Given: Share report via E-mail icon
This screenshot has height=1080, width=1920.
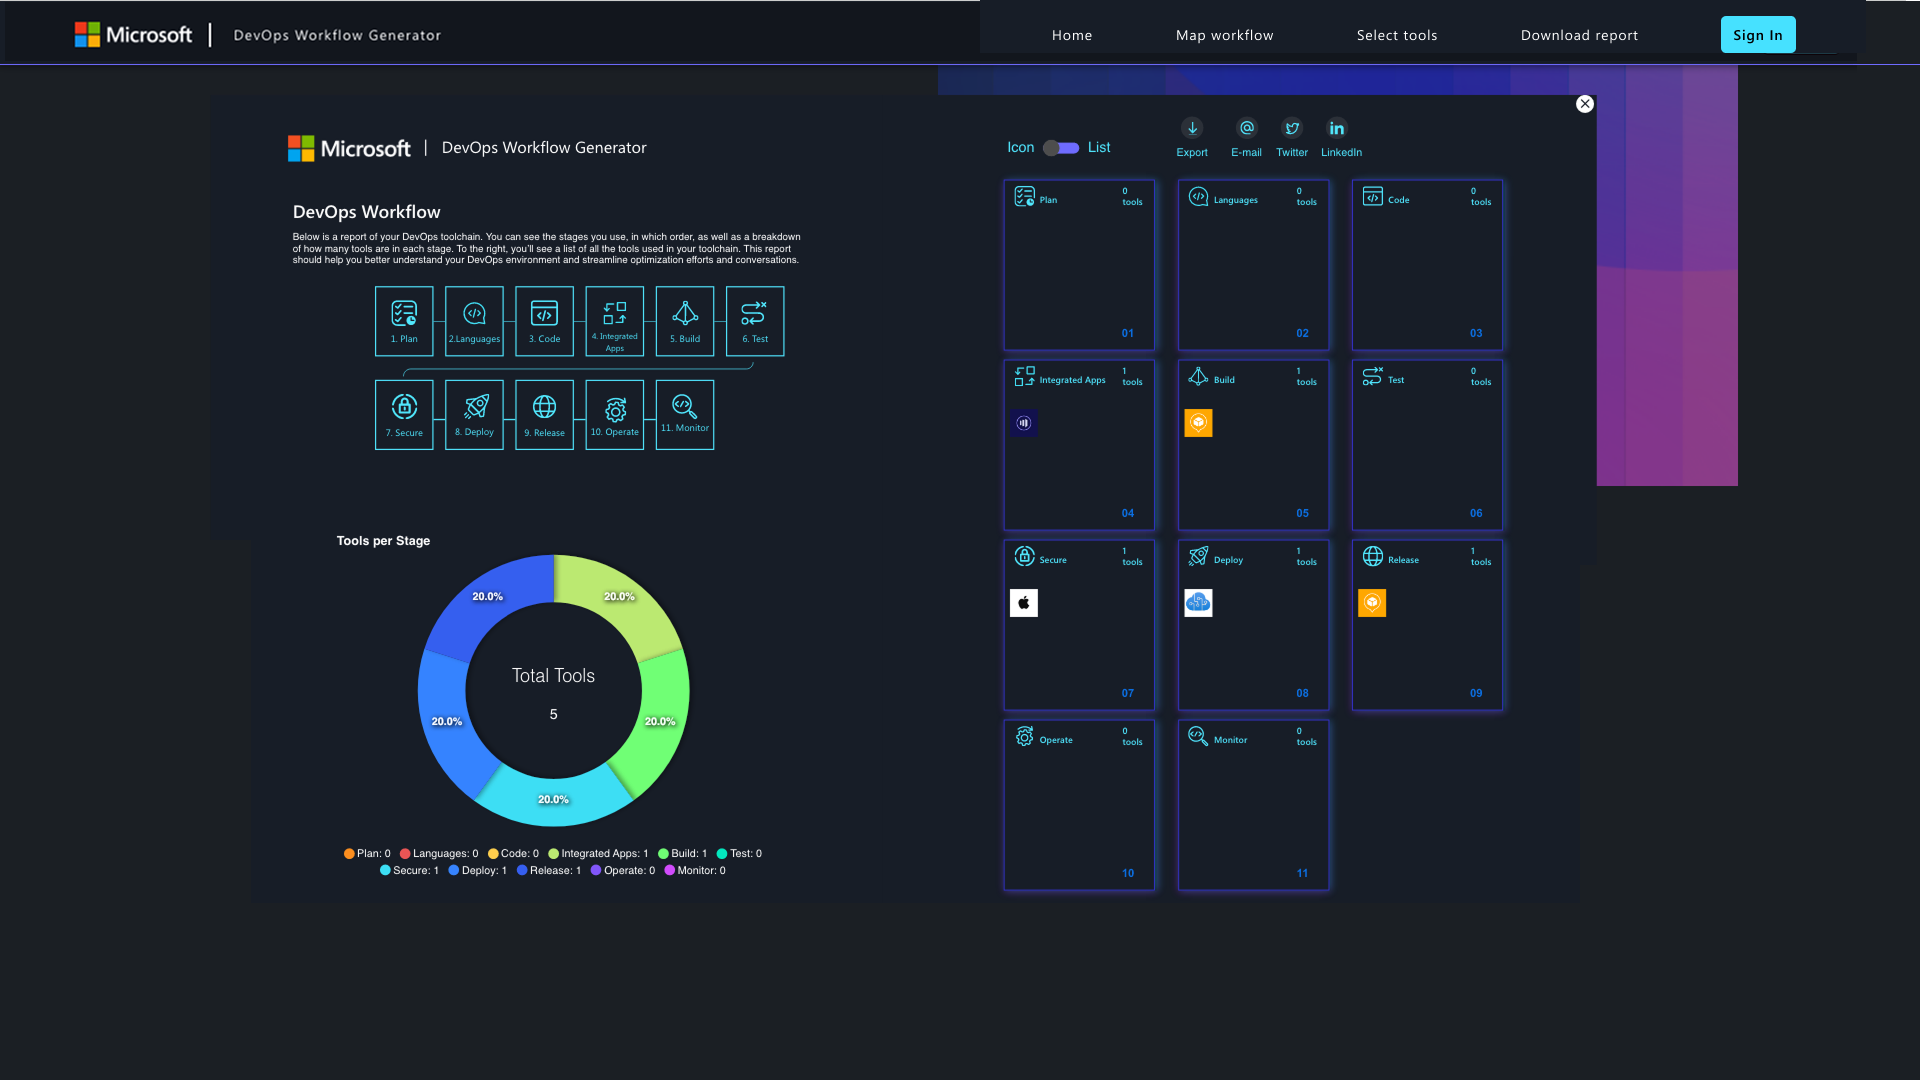Looking at the screenshot, I should 1246,128.
